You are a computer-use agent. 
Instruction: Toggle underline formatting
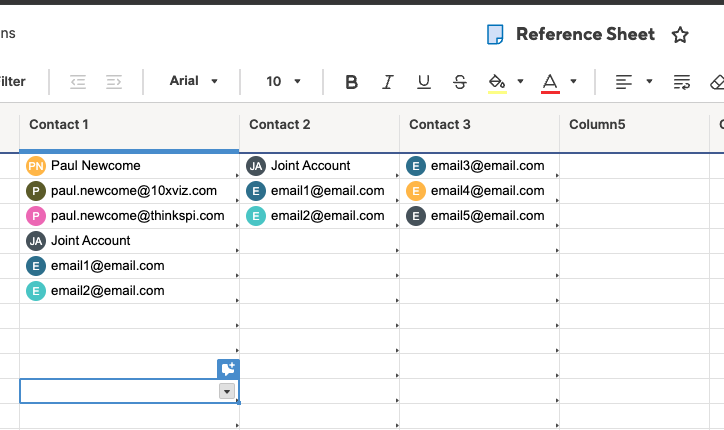click(x=423, y=82)
